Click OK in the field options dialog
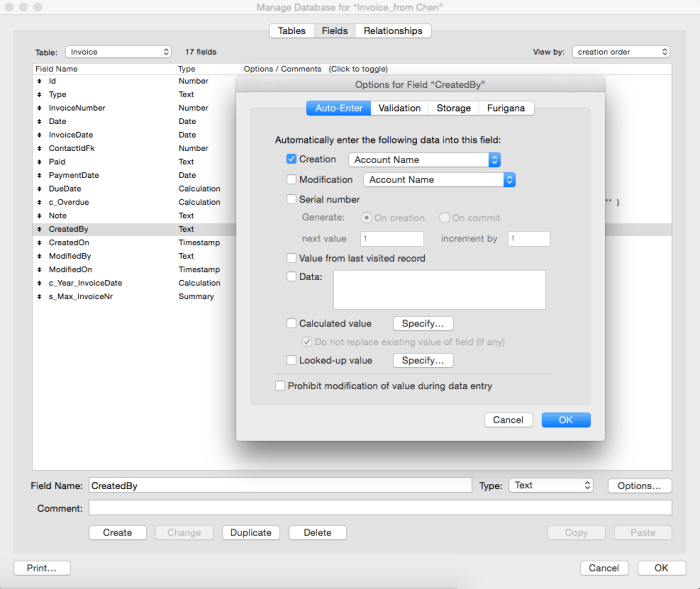This screenshot has height=589, width=700. coord(565,420)
